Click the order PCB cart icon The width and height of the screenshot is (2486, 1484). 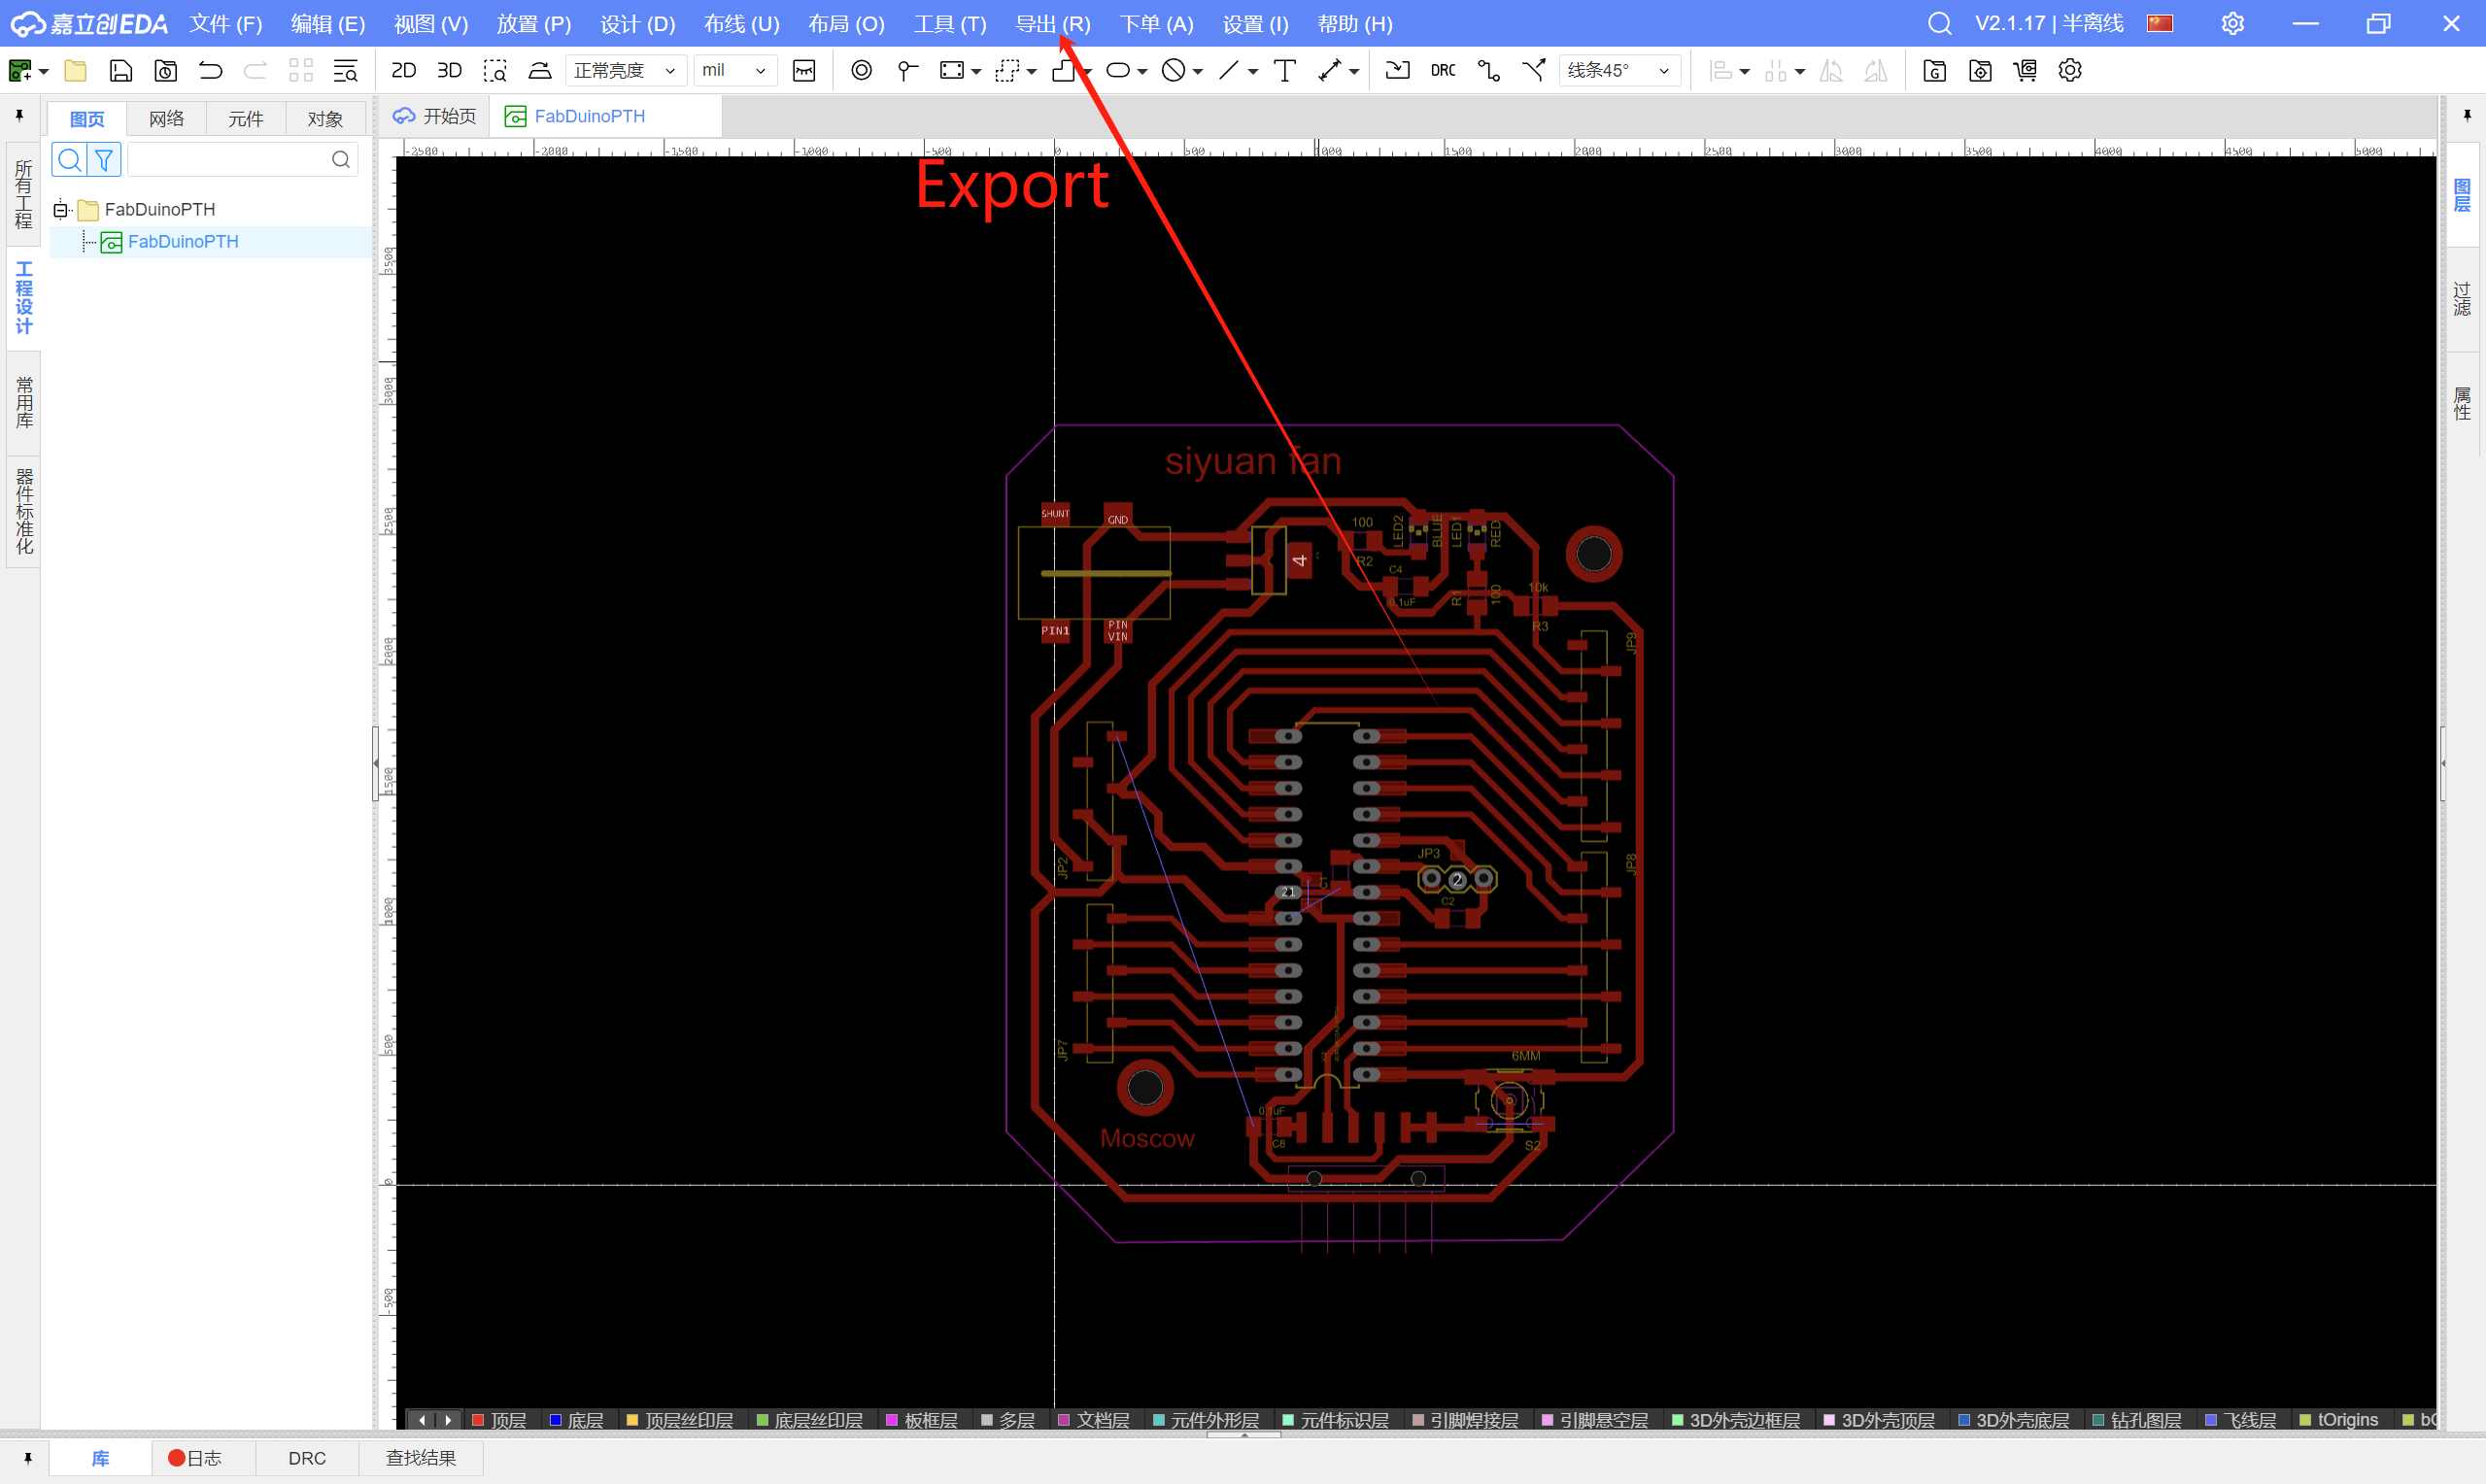tap(2025, 70)
